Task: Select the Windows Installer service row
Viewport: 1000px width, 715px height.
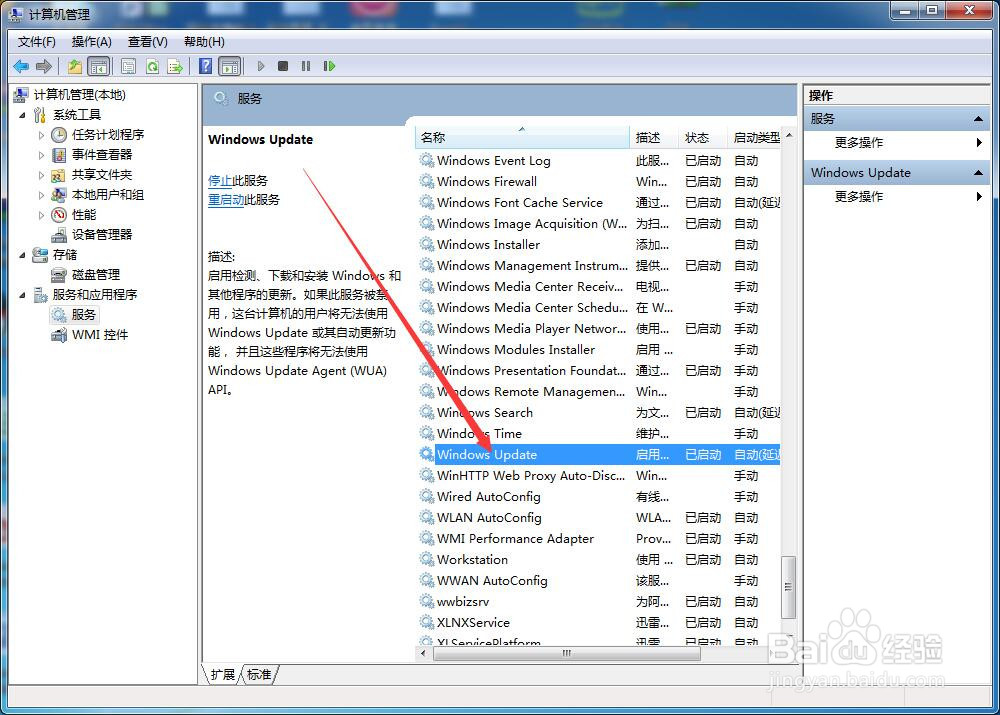Action: [x=598, y=245]
